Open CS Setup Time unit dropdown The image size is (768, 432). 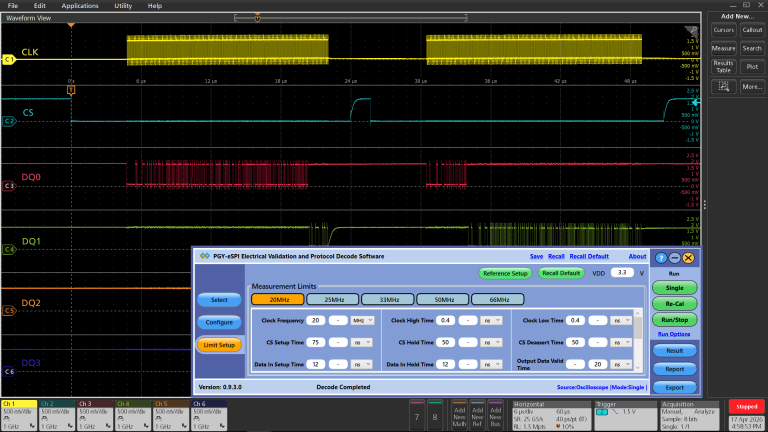tap(361, 342)
